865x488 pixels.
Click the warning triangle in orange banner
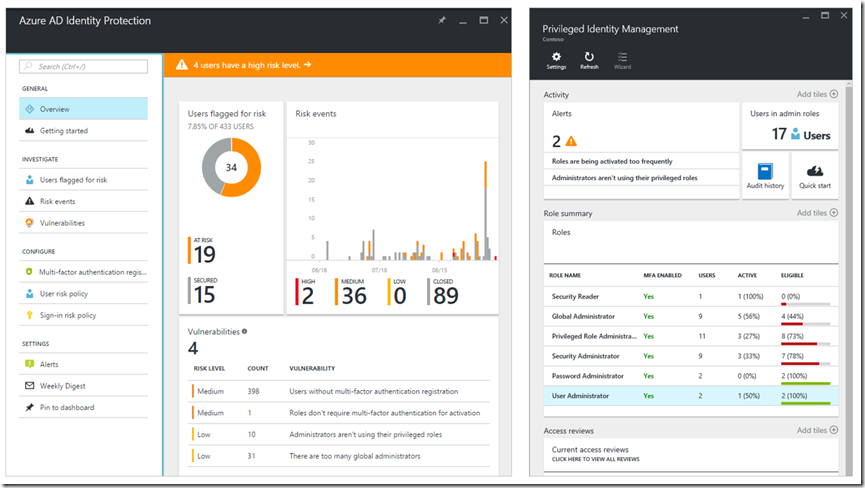click(x=182, y=65)
